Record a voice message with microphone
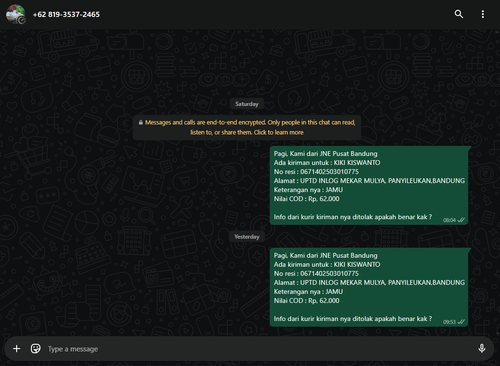Screen dimensions: 500x366 point(482,349)
